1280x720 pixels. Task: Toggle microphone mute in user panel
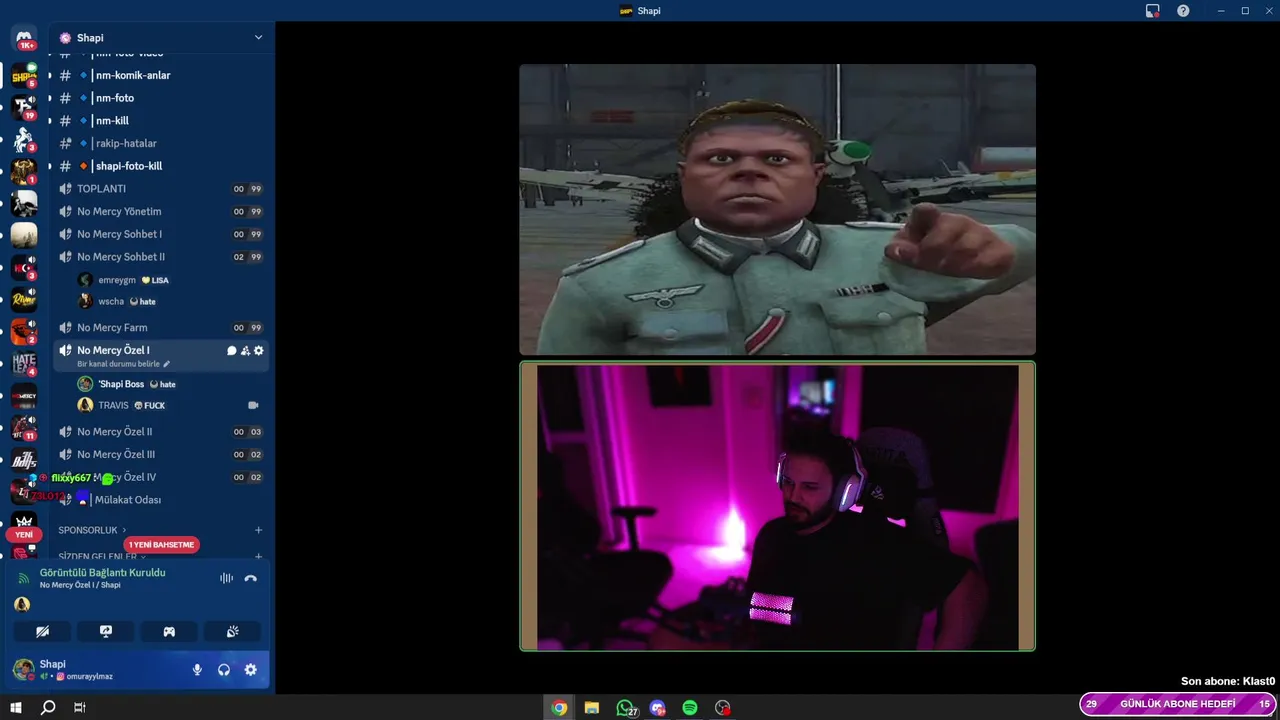(x=197, y=670)
